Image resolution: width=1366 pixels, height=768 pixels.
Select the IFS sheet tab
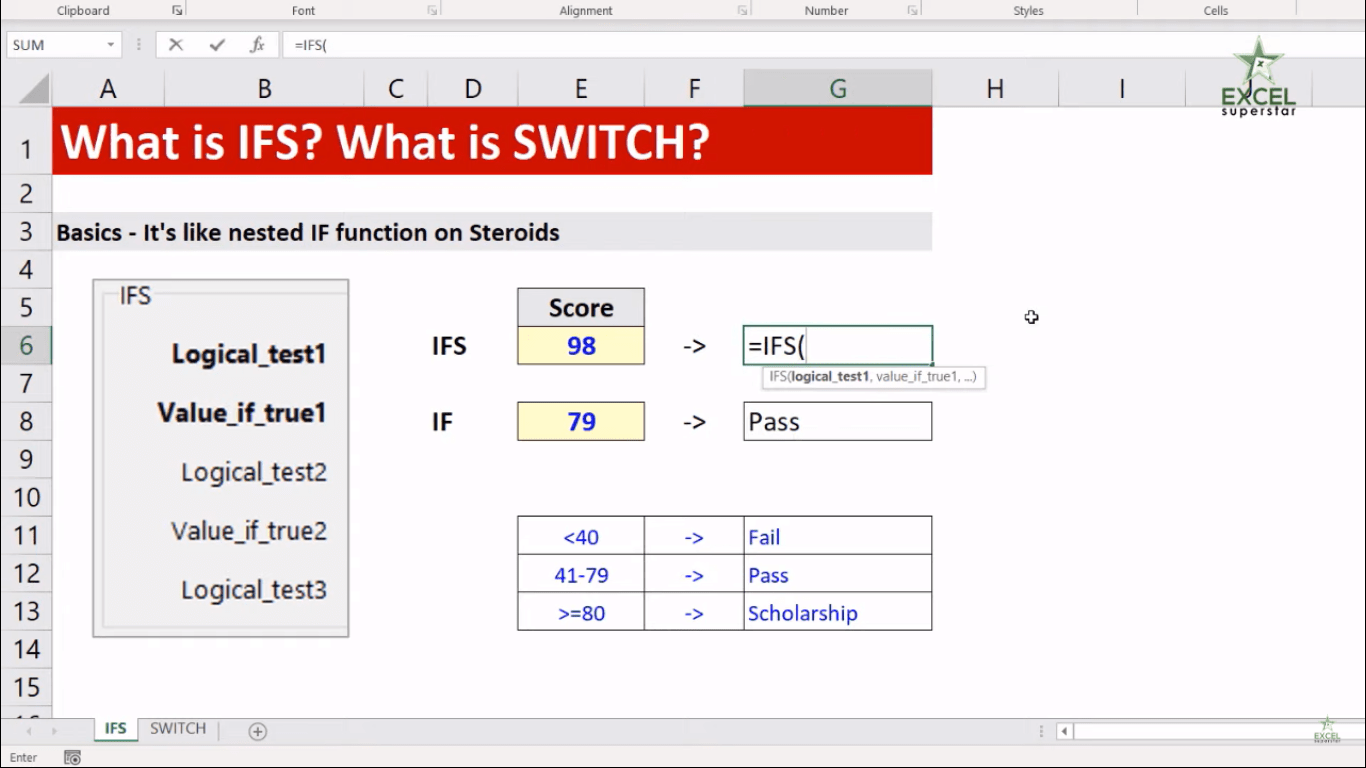pyautogui.click(x=114, y=729)
